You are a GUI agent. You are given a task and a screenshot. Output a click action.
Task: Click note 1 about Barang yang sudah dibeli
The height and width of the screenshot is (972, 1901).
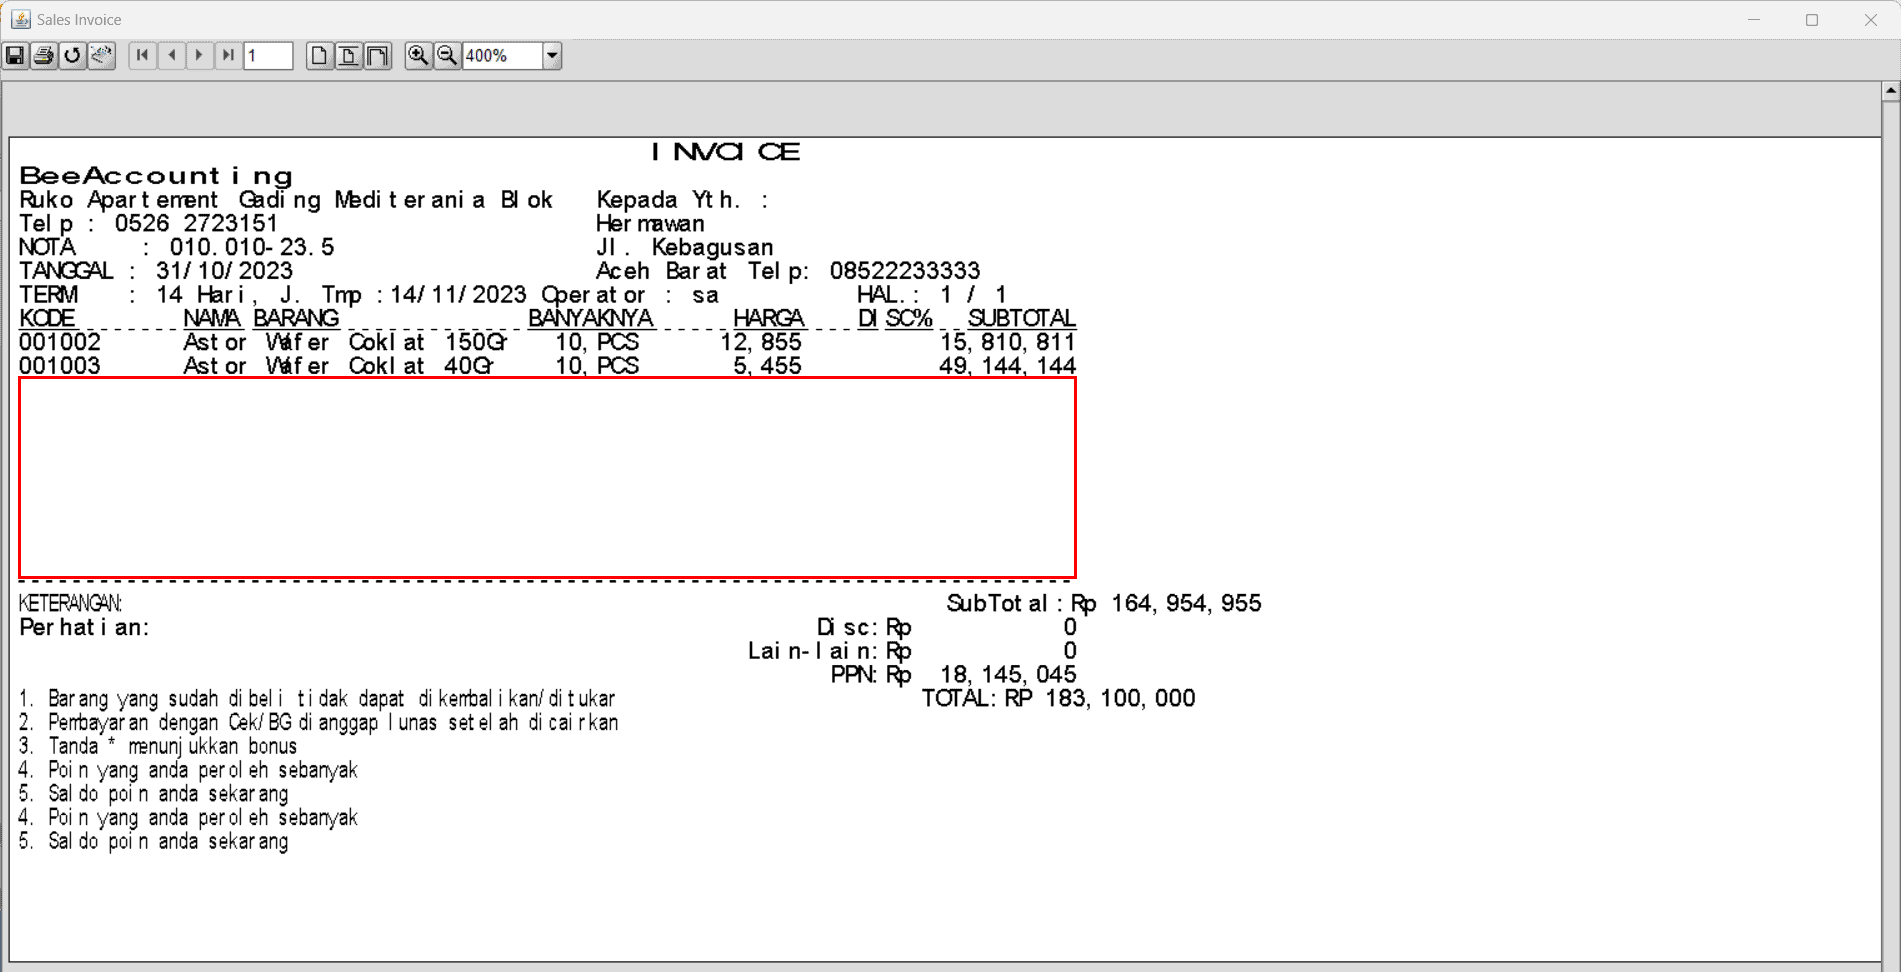tap(317, 699)
